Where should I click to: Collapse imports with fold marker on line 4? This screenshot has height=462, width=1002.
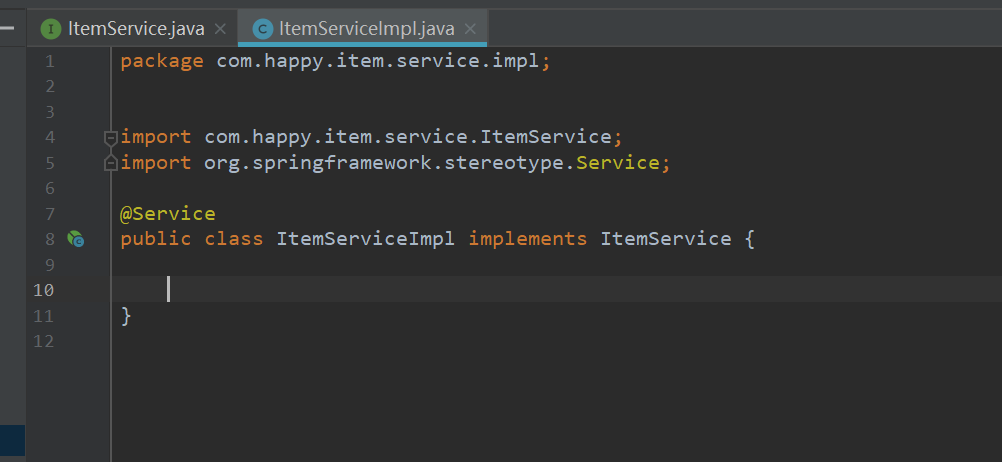click(x=111, y=137)
